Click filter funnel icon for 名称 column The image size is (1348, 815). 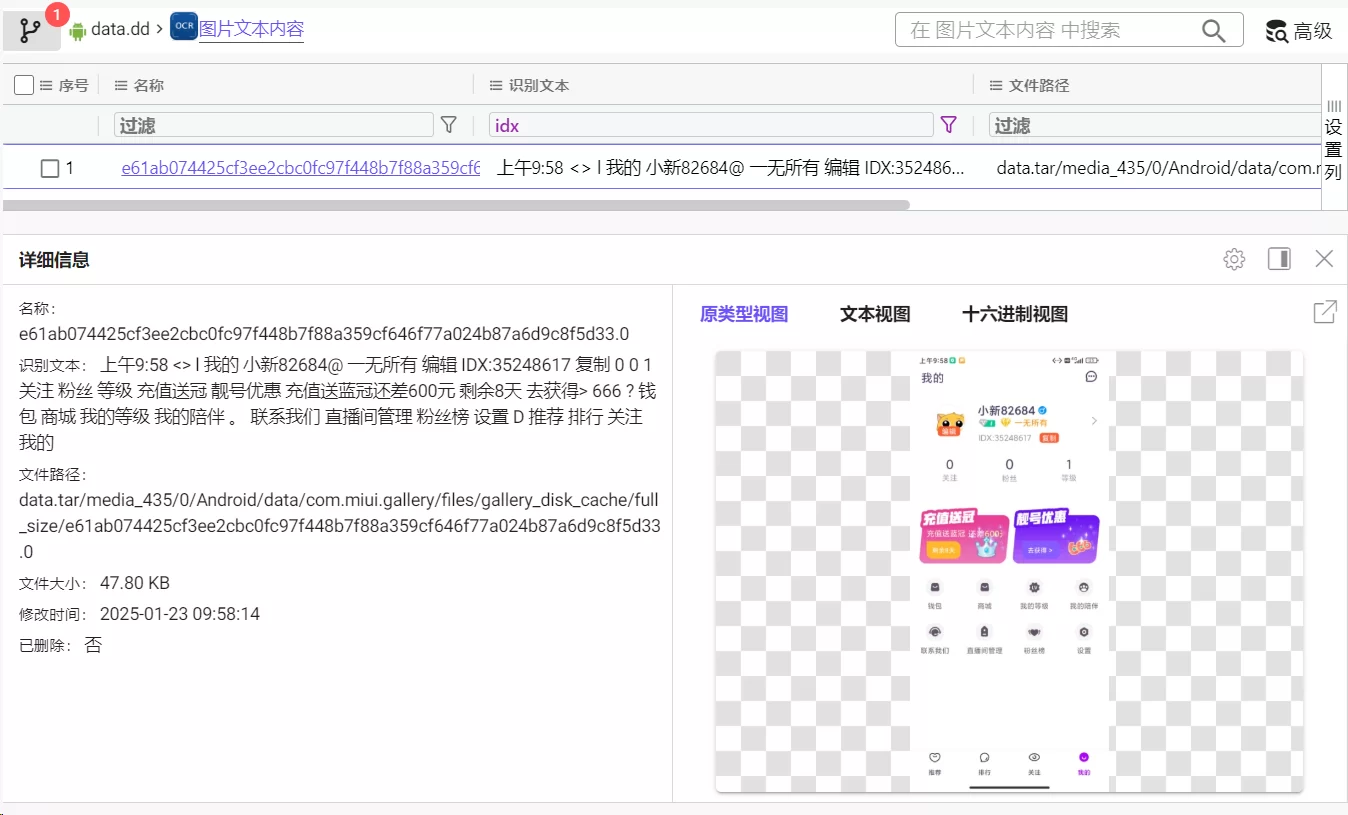click(x=449, y=125)
